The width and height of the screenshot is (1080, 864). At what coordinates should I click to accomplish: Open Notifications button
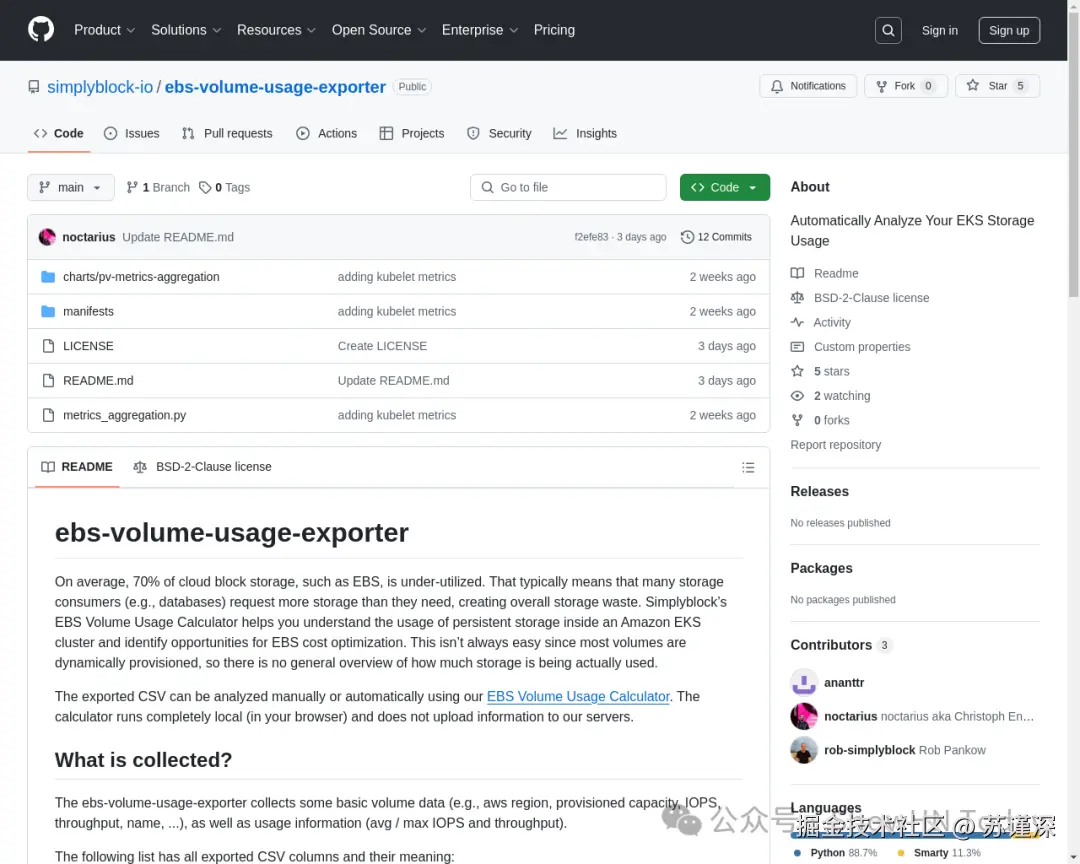(808, 86)
